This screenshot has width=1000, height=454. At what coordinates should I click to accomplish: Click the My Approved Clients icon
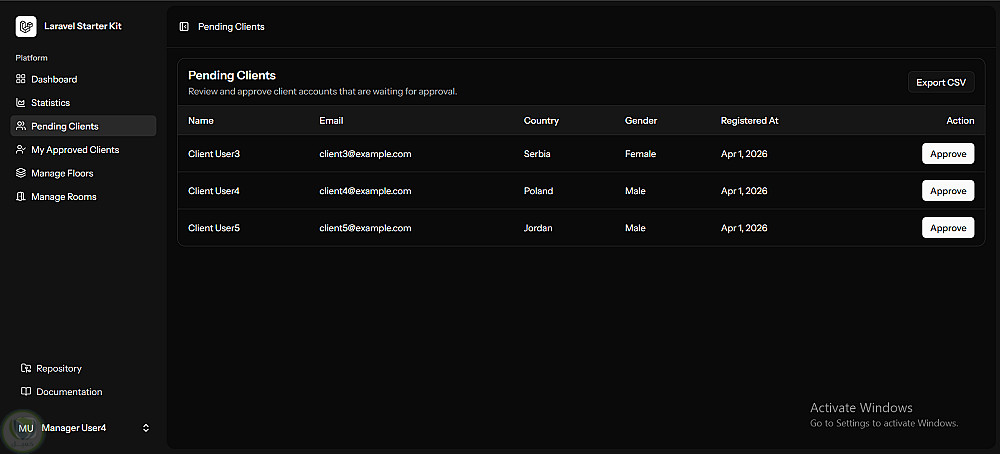click(x=21, y=150)
